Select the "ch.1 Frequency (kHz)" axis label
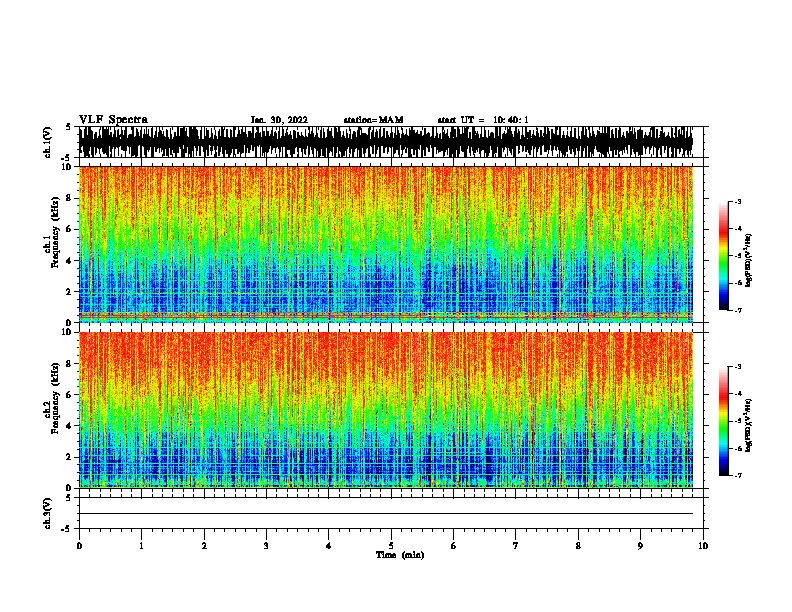792x612 pixels. tap(52, 233)
